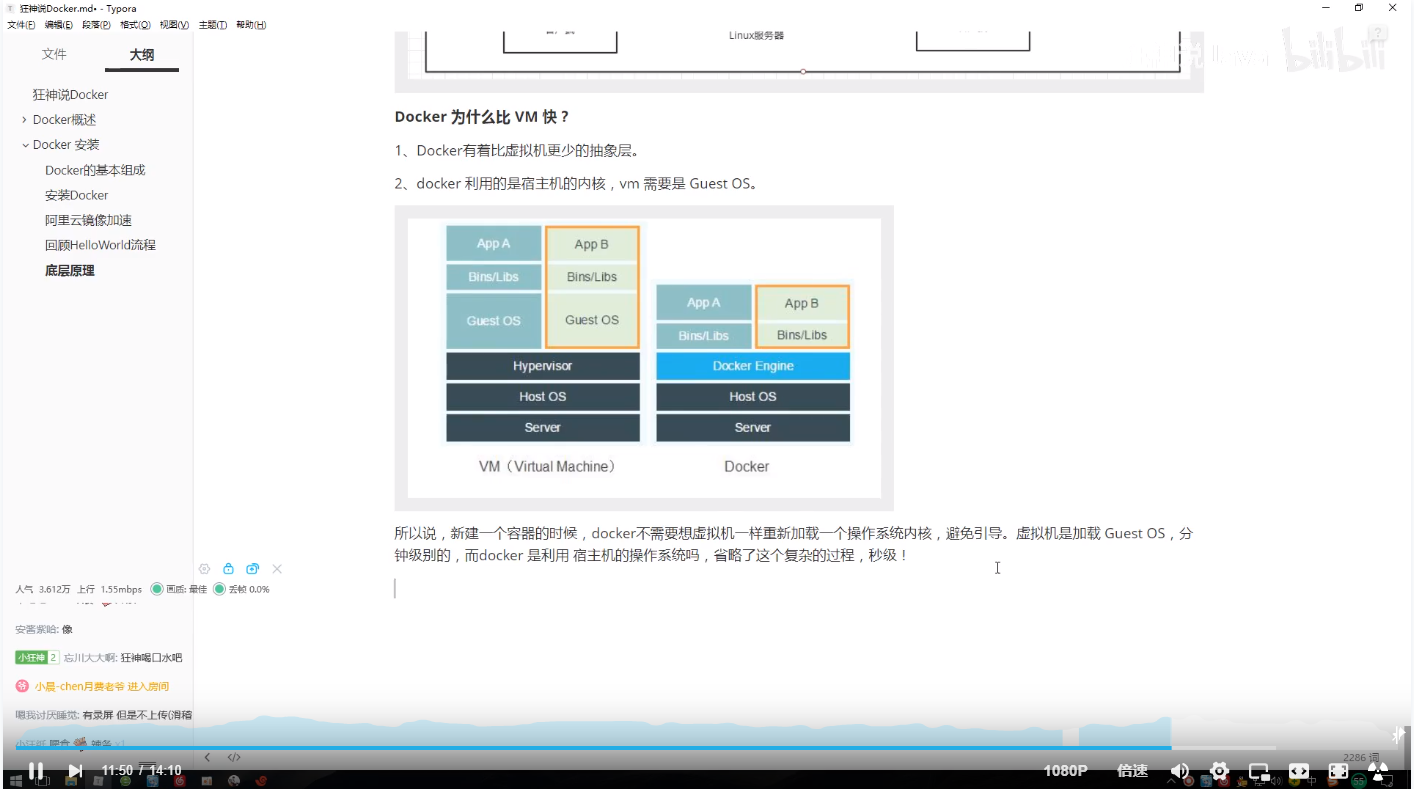This screenshot has height=789, width=1414.
Task: Switch to the 大纲 outline tab
Action: tap(142, 55)
